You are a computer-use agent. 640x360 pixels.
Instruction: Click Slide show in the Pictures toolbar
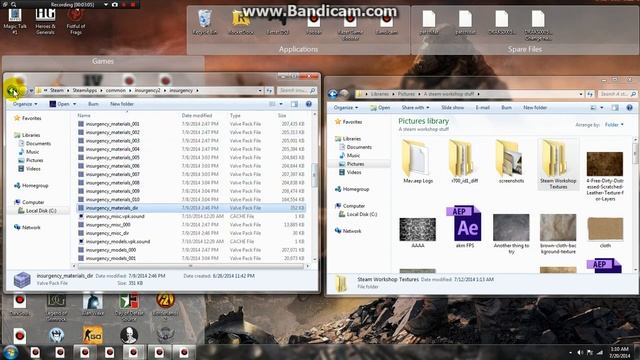point(452,108)
